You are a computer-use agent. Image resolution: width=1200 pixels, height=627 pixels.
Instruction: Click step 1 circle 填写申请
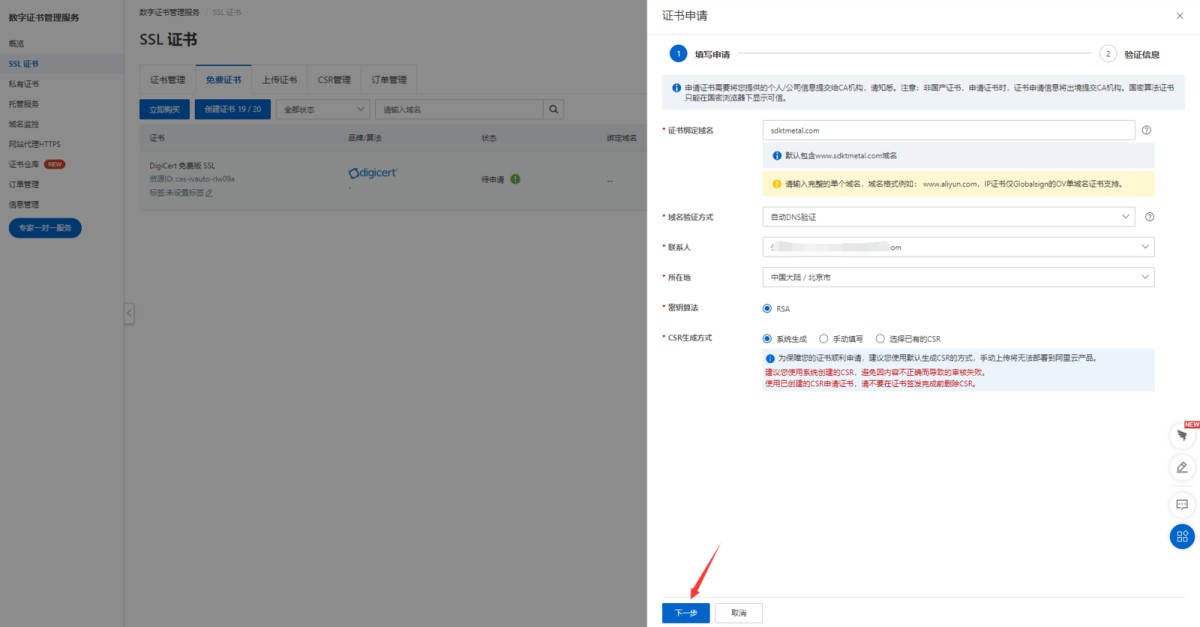678,54
